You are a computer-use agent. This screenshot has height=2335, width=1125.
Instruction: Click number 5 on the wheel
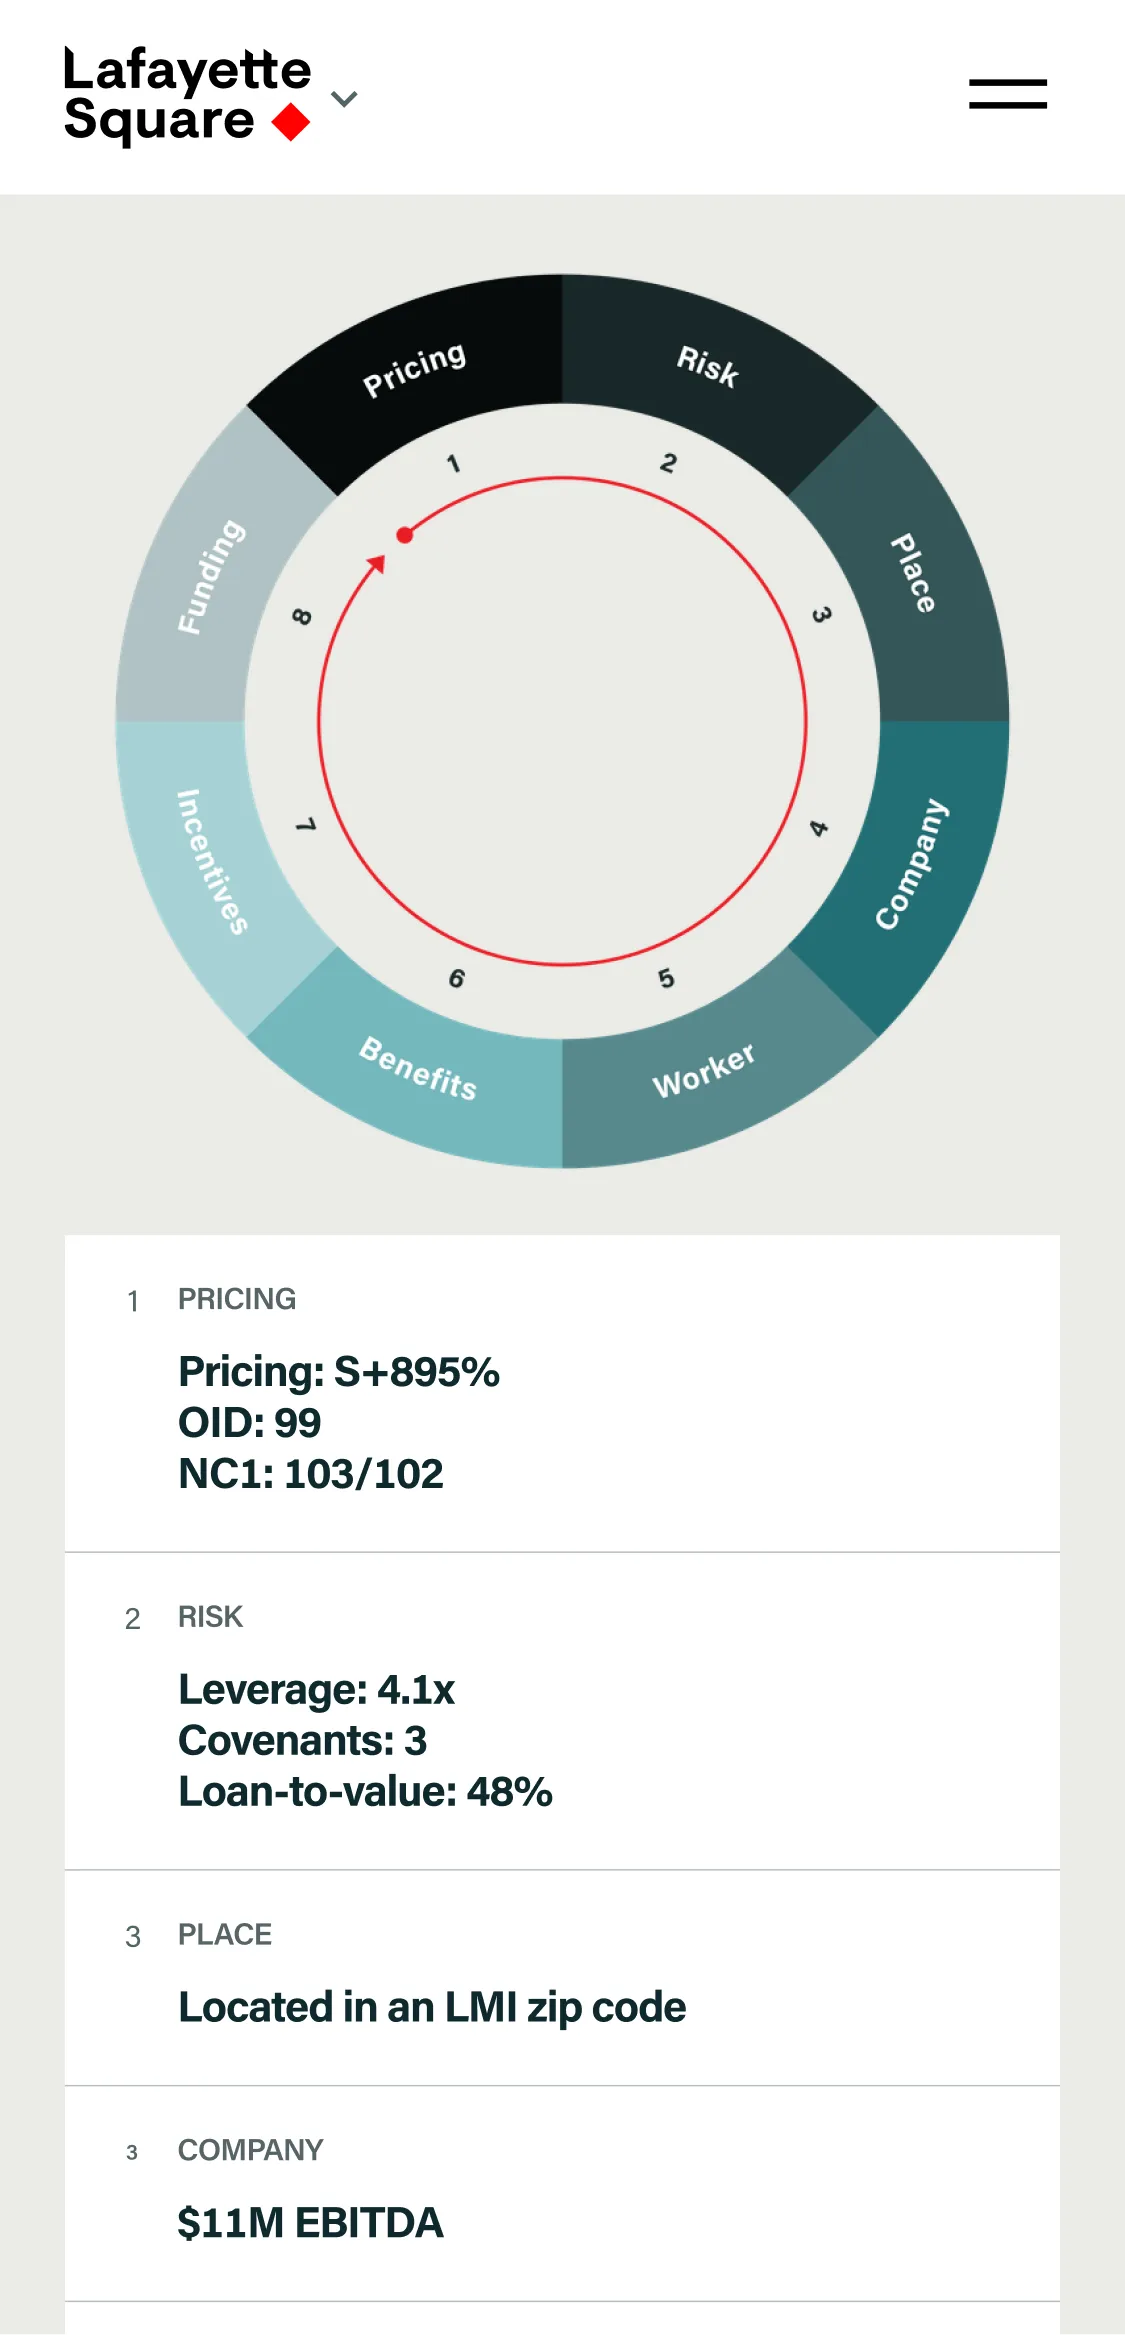click(666, 978)
